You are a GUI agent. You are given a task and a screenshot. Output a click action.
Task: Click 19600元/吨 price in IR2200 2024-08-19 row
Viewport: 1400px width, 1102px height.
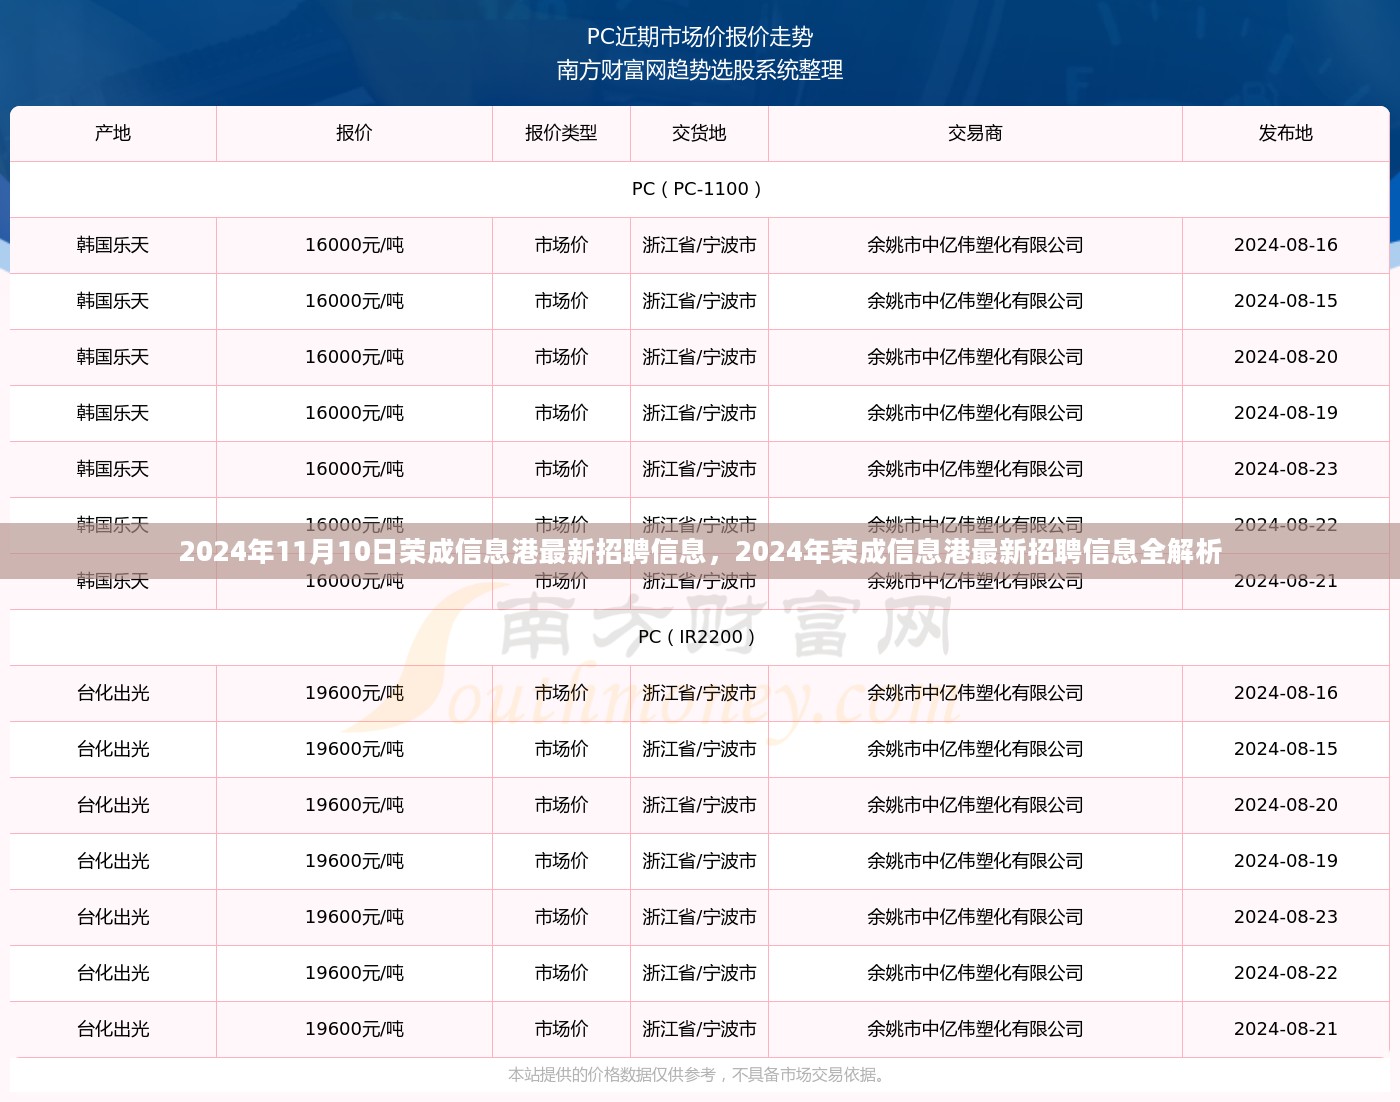point(354,861)
